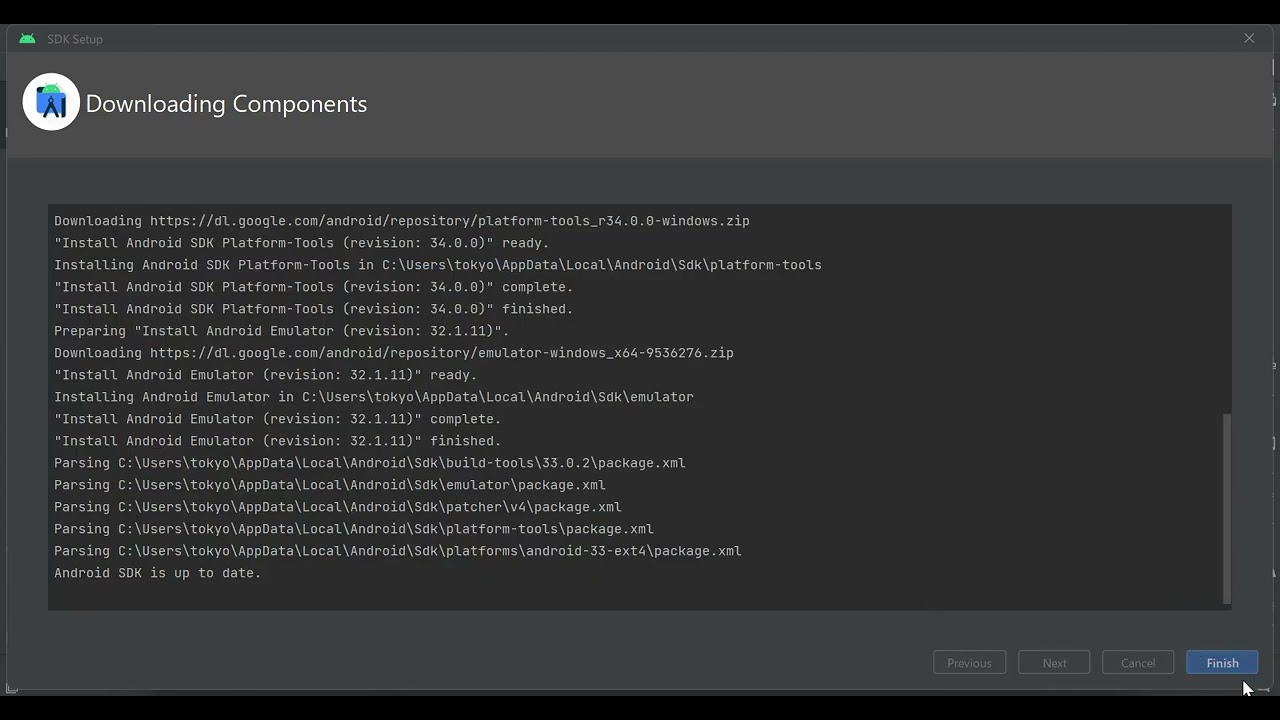The image size is (1280, 720).
Task: Click the Parsing emulator\package.xml line
Action: 329,485
